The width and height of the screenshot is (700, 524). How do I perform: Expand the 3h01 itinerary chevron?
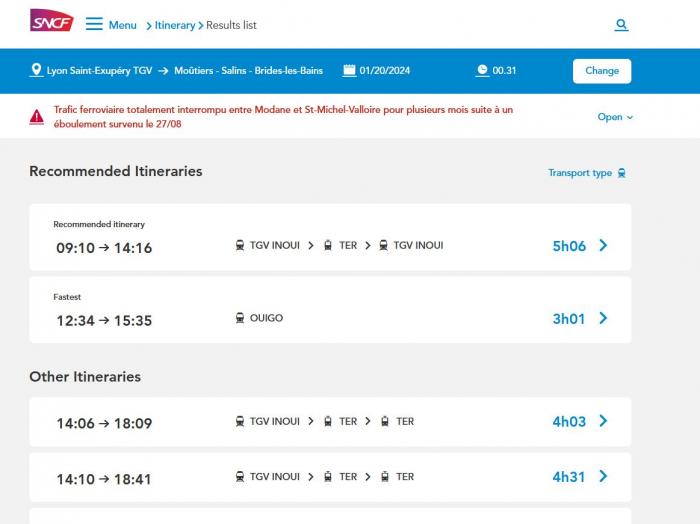point(603,318)
